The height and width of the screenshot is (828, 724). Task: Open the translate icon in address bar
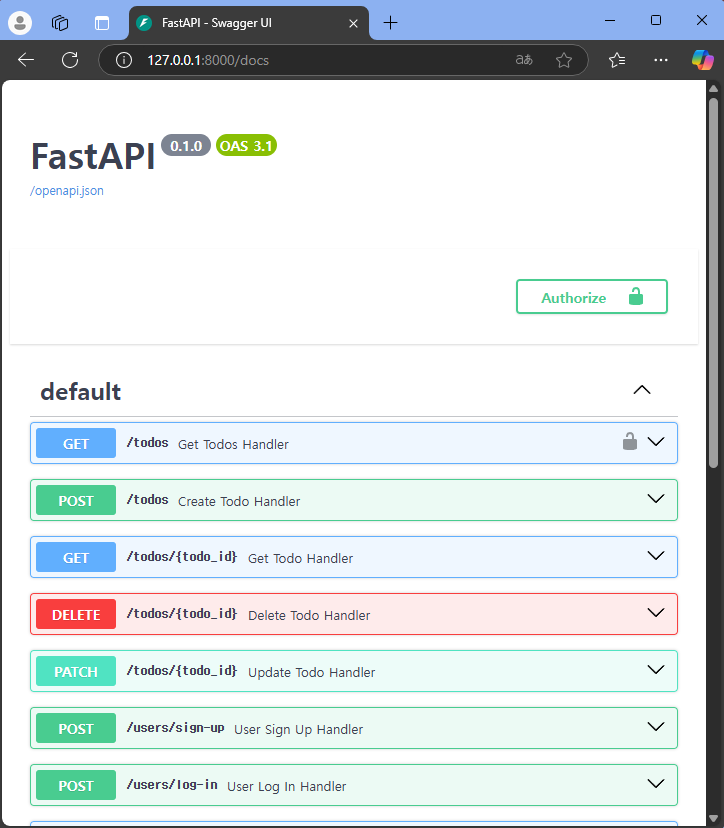(x=524, y=60)
